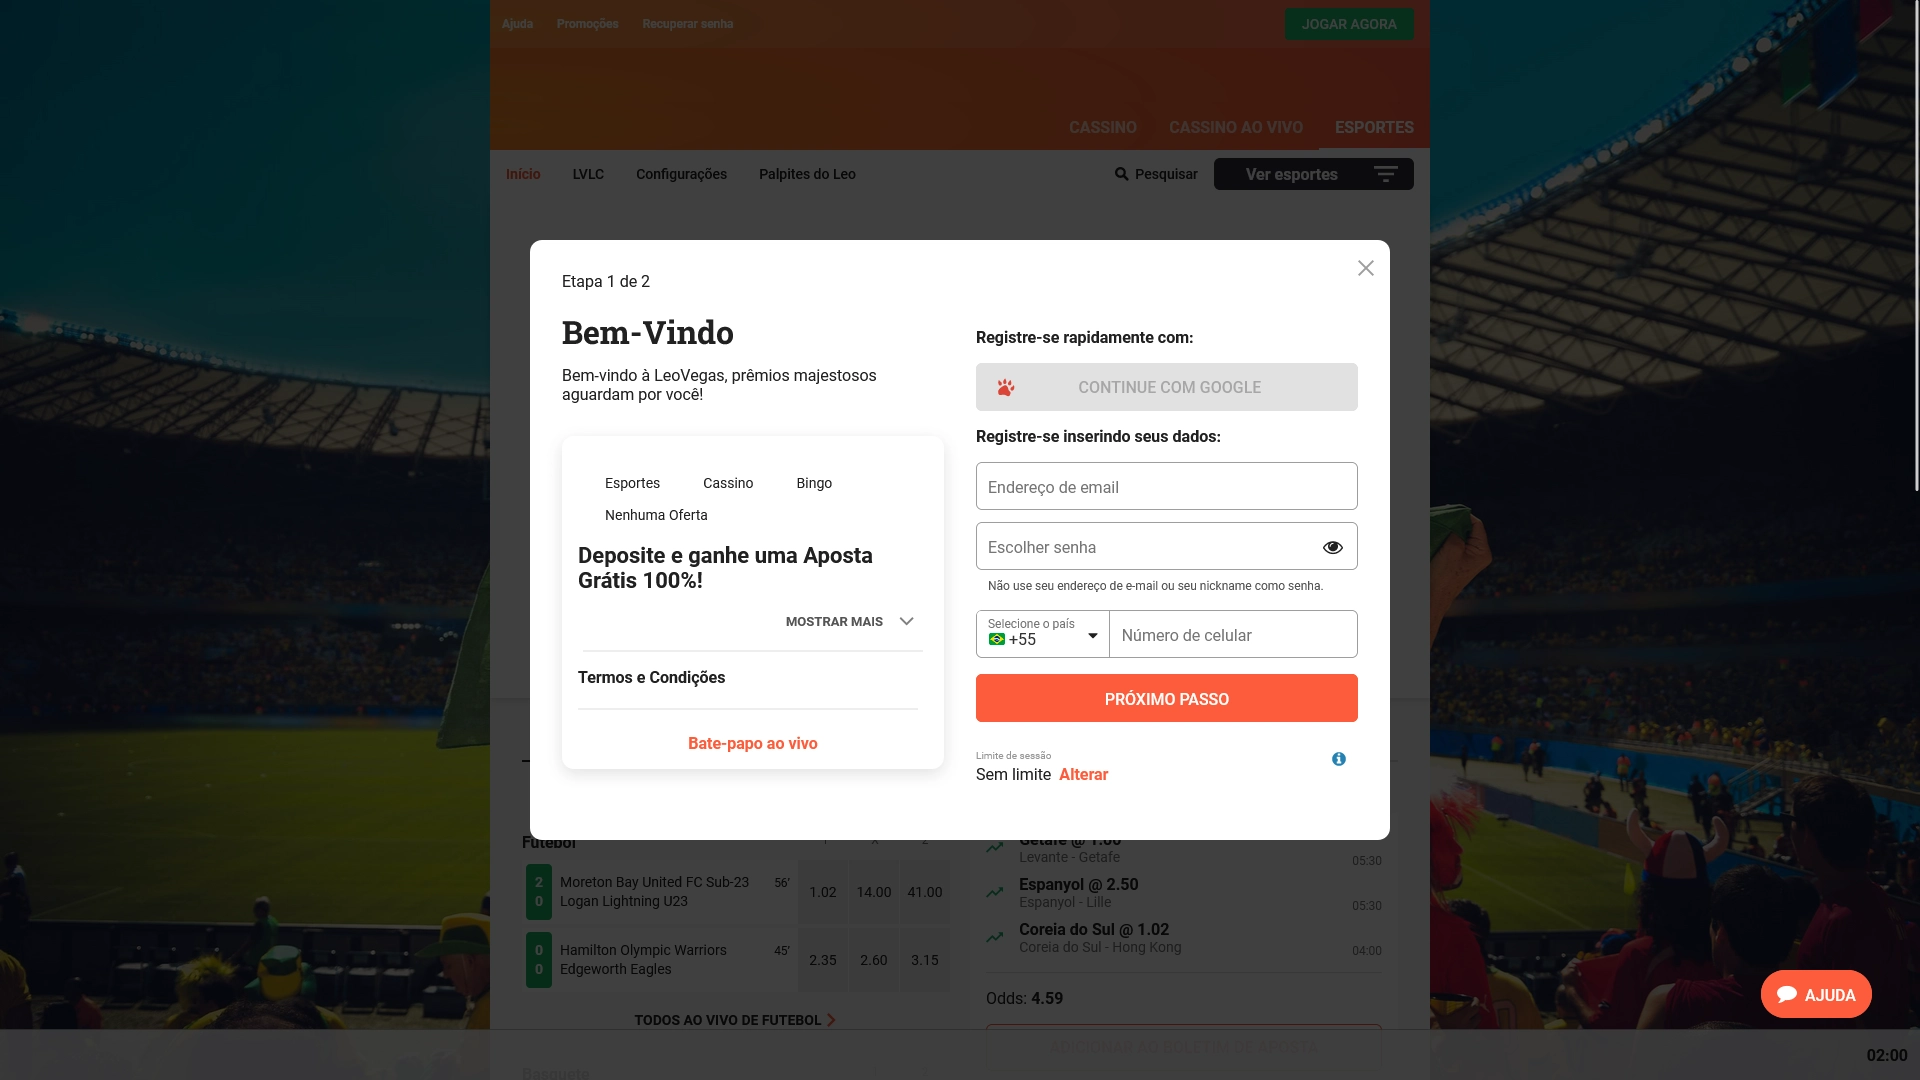Click the email address input field
Screen dimensions: 1920x1080
[x=1167, y=485]
